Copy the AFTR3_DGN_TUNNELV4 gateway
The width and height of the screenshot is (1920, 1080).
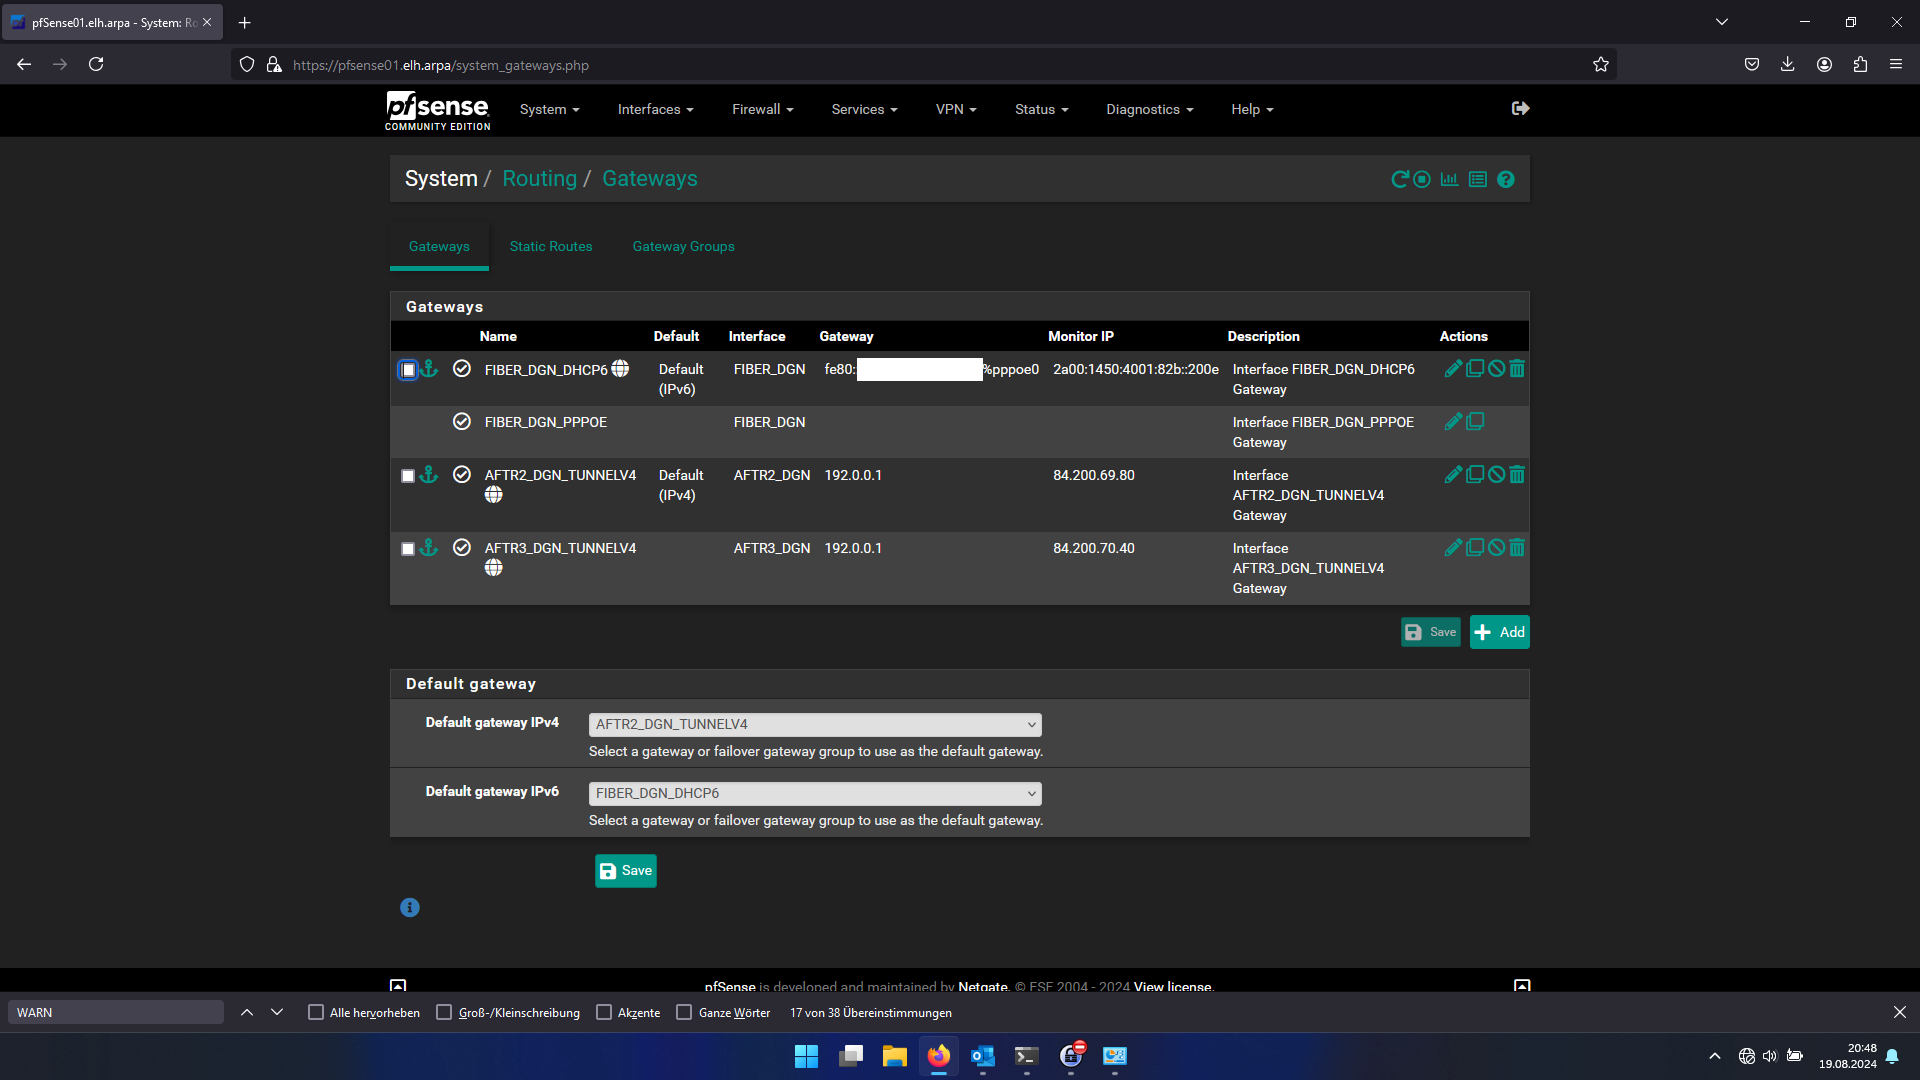(x=1475, y=548)
